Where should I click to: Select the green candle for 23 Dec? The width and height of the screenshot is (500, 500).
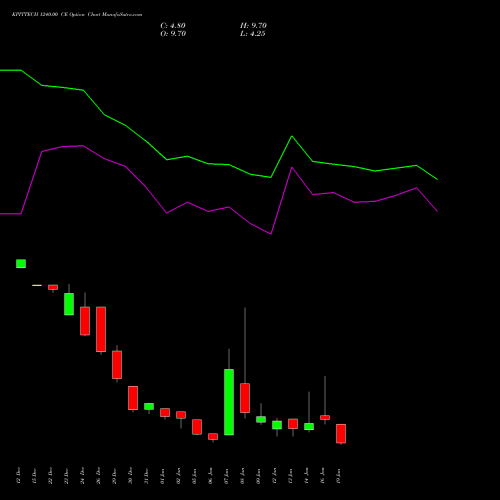[x=69, y=304]
